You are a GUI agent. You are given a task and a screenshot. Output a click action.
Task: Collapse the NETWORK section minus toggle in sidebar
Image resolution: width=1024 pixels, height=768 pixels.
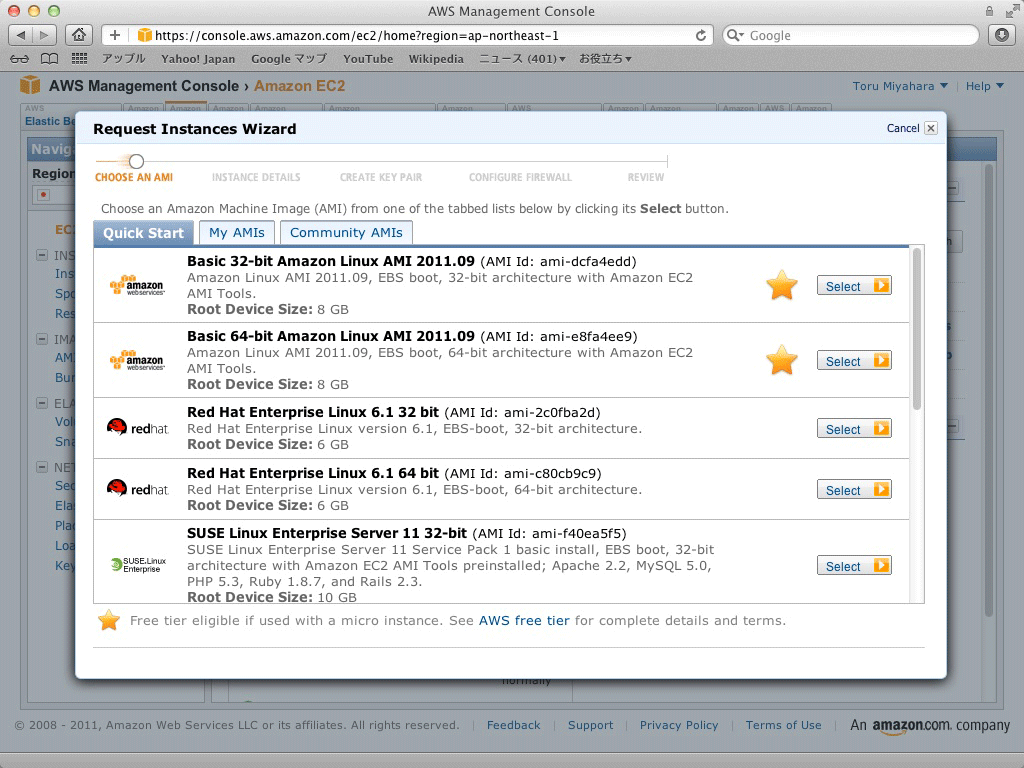point(42,467)
